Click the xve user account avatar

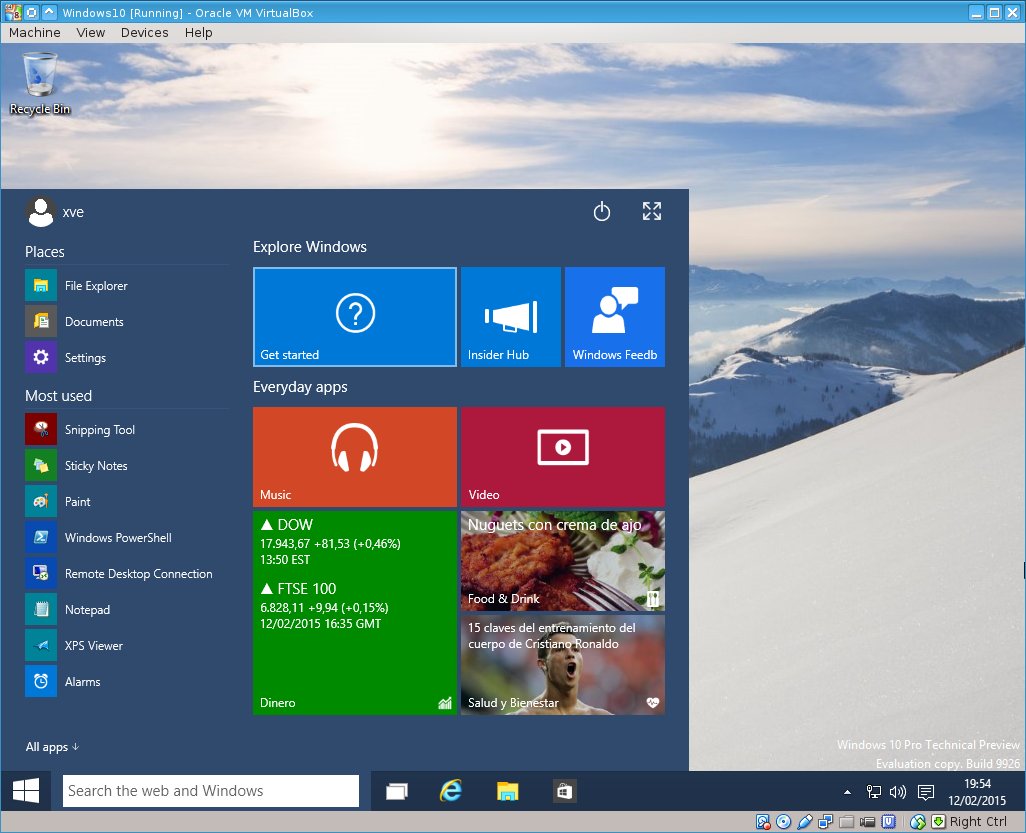point(41,212)
